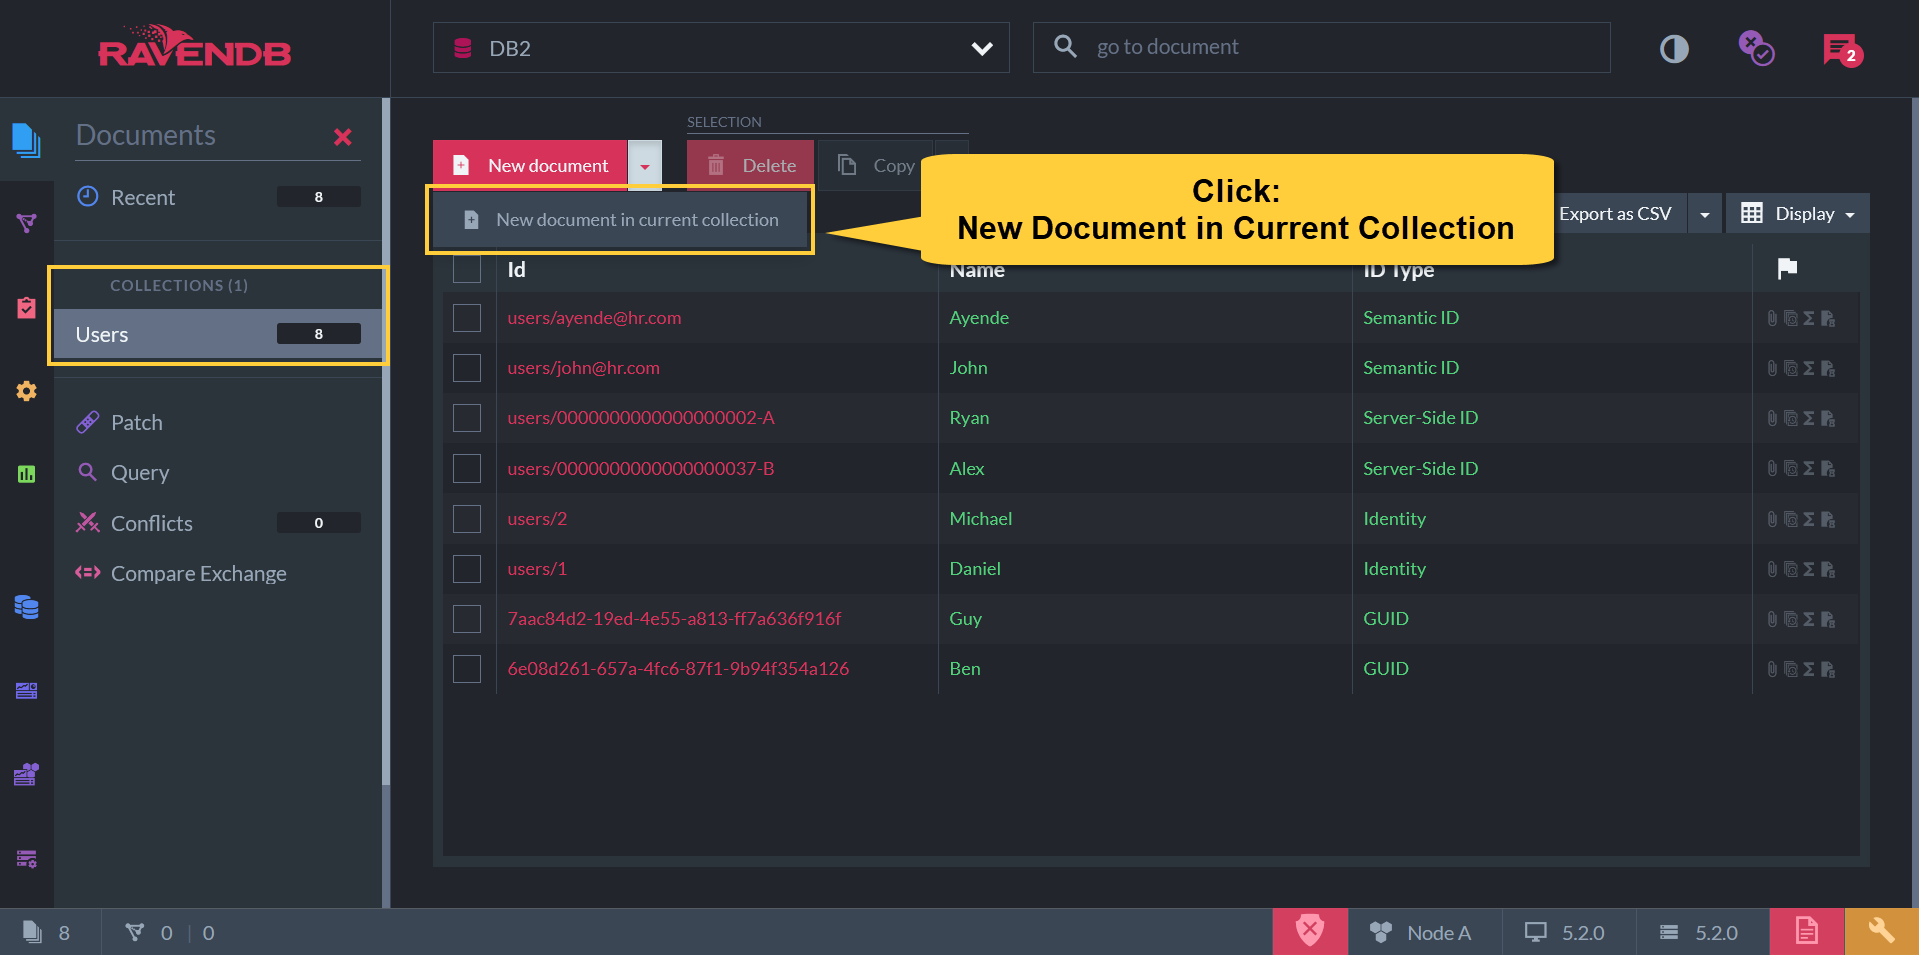Open the Tasks clipboard icon in the left rail
This screenshot has width=1919, height=955.
[x=26, y=307]
